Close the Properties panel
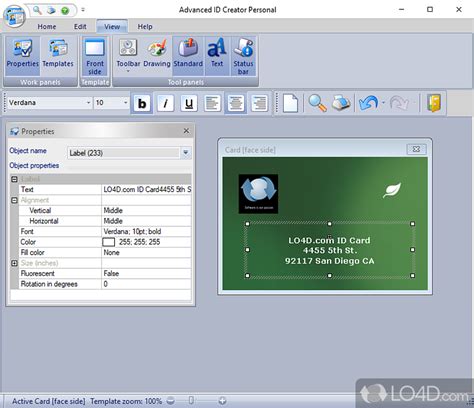The height and width of the screenshot is (408, 474). 186,131
